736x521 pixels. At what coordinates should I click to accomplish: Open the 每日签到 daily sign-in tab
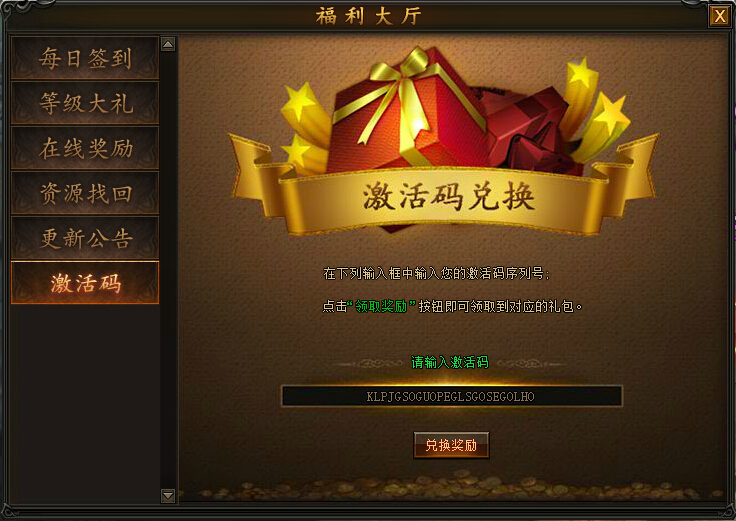click(85, 58)
